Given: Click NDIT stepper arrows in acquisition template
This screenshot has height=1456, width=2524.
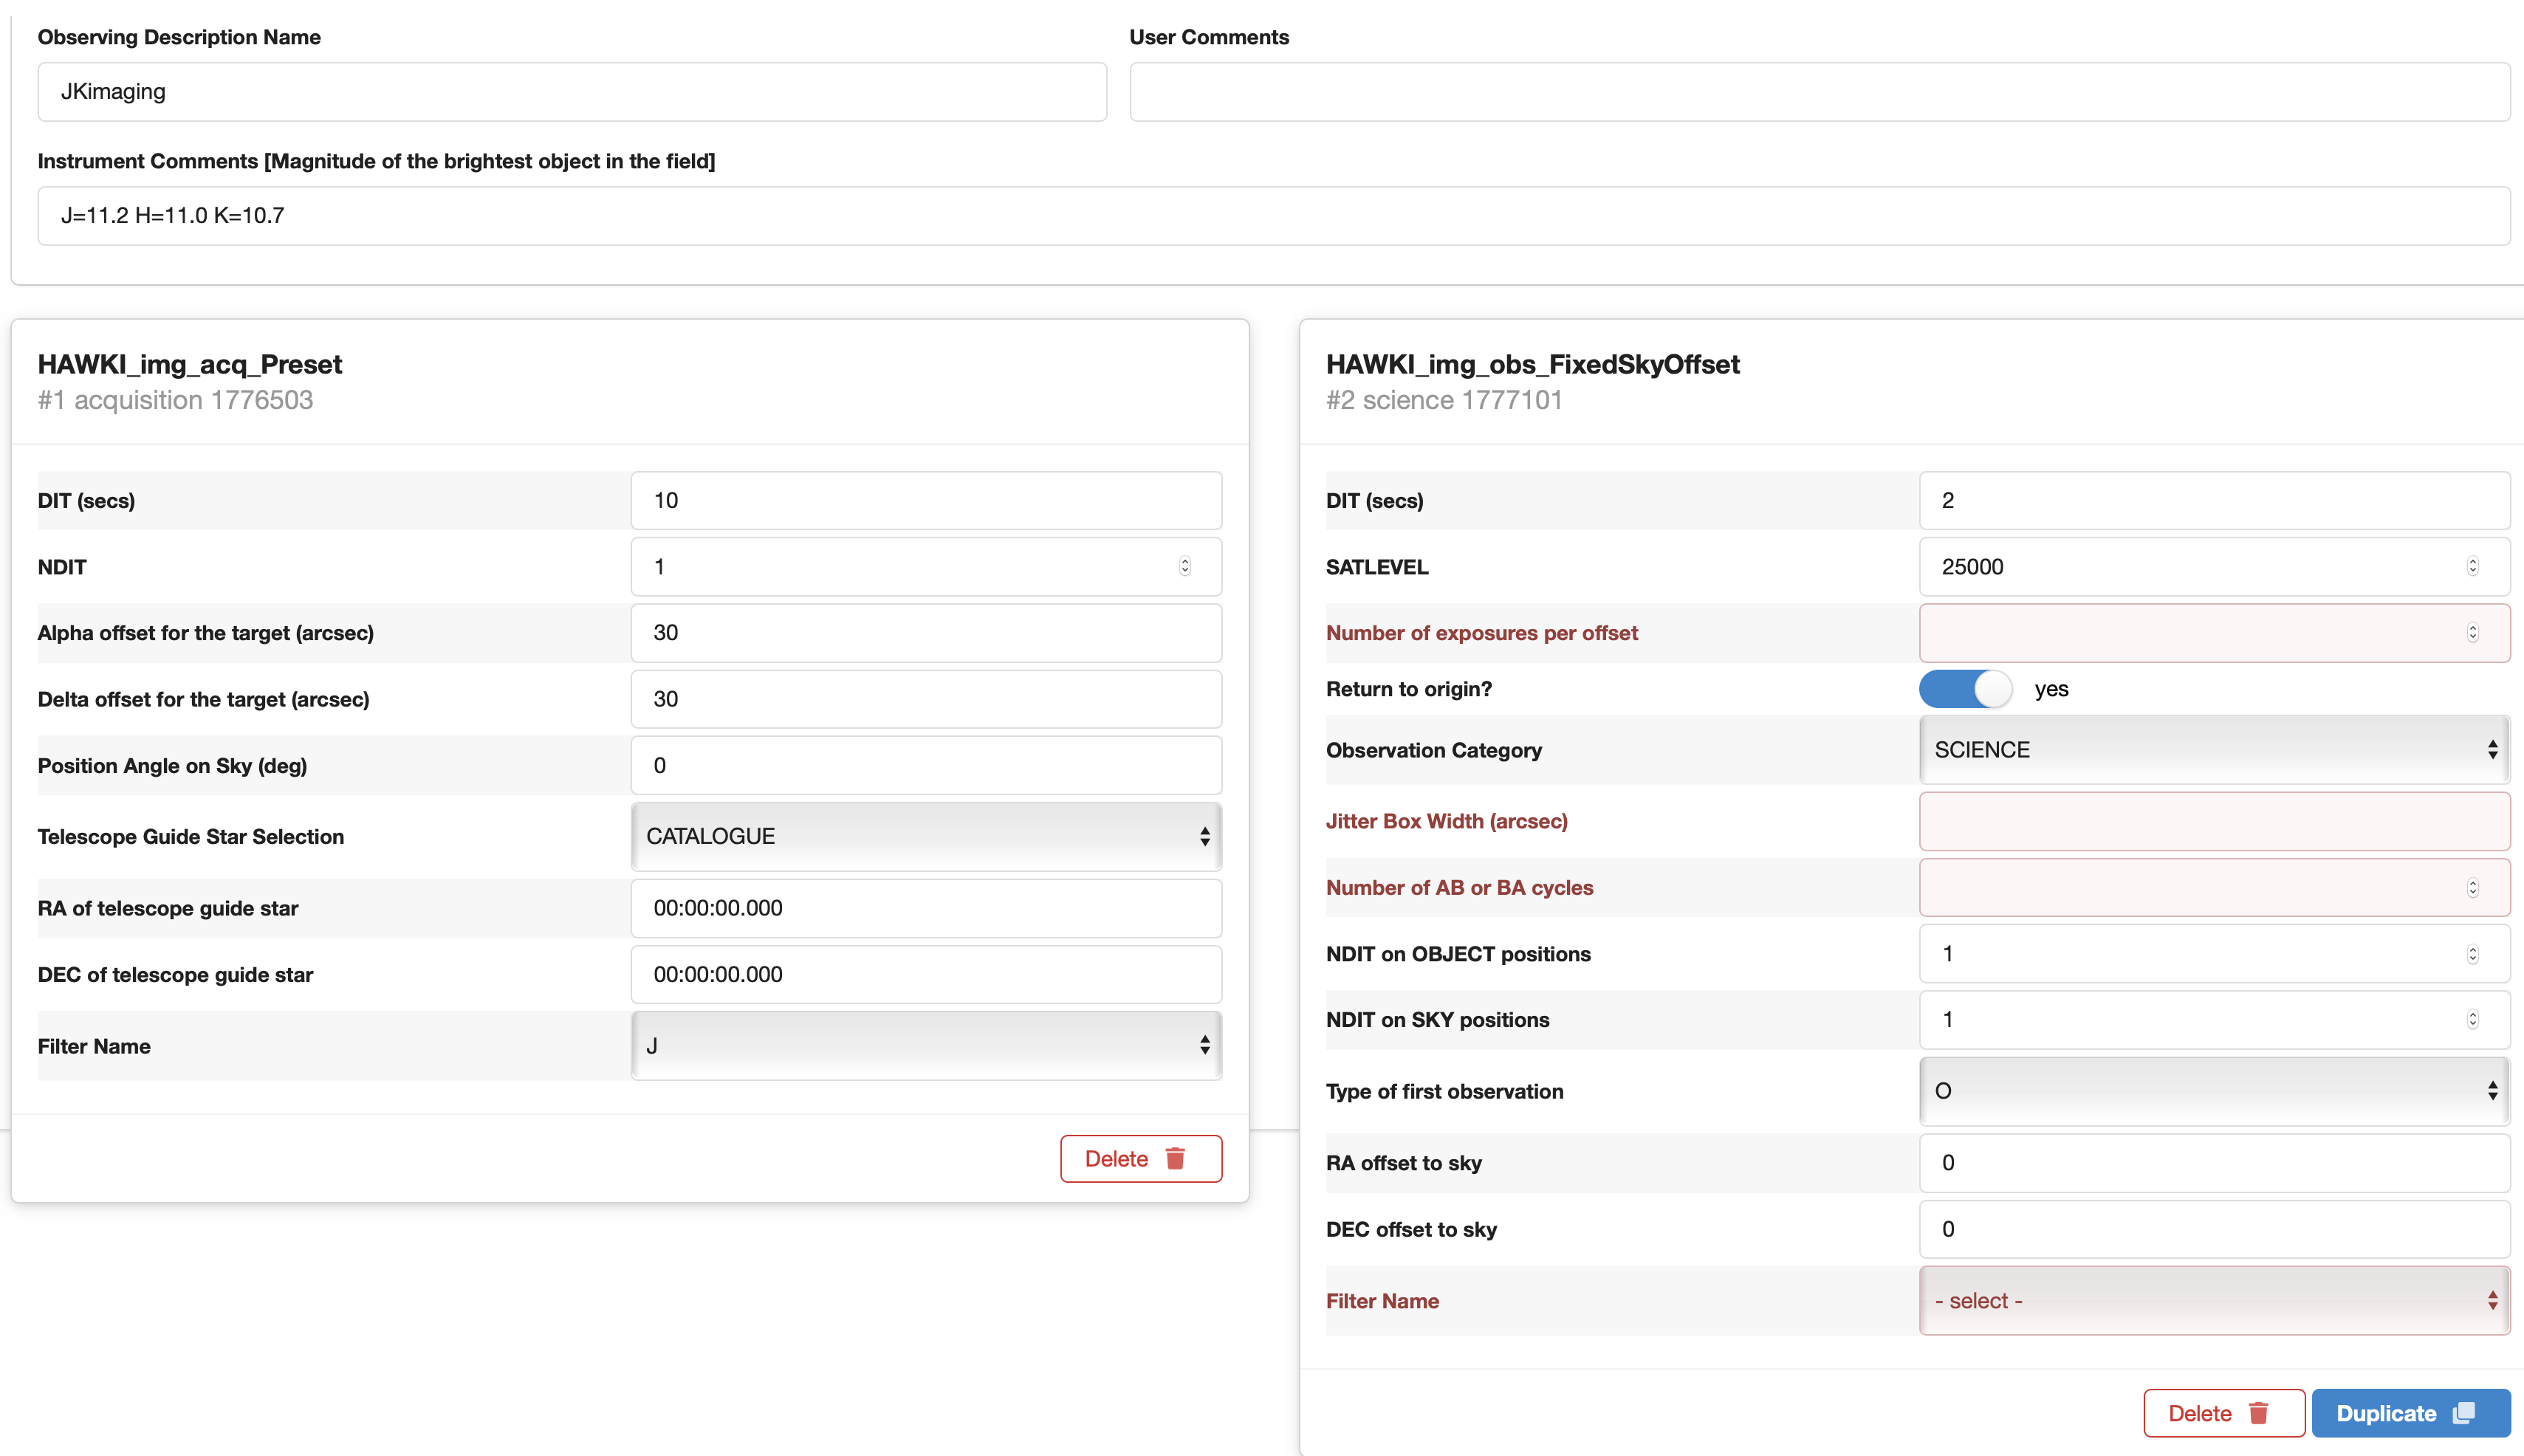Looking at the screenshot, I should pyautogui.click(x=1184, y=567).
